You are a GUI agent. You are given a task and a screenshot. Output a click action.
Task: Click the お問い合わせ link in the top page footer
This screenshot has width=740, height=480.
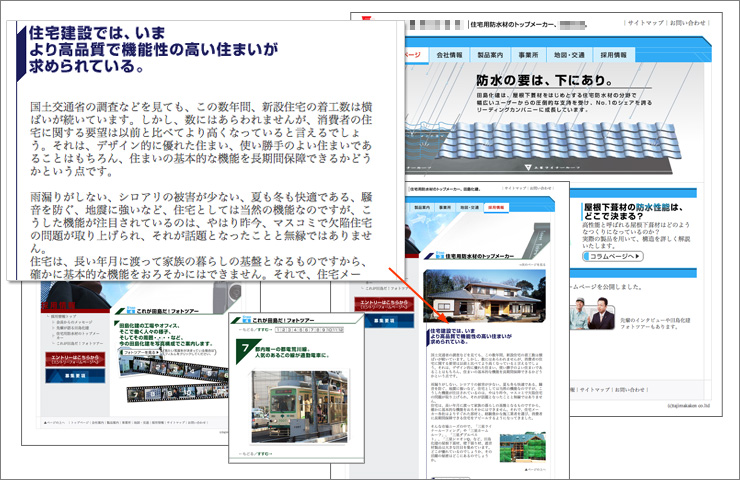click(x=630, y=389)
